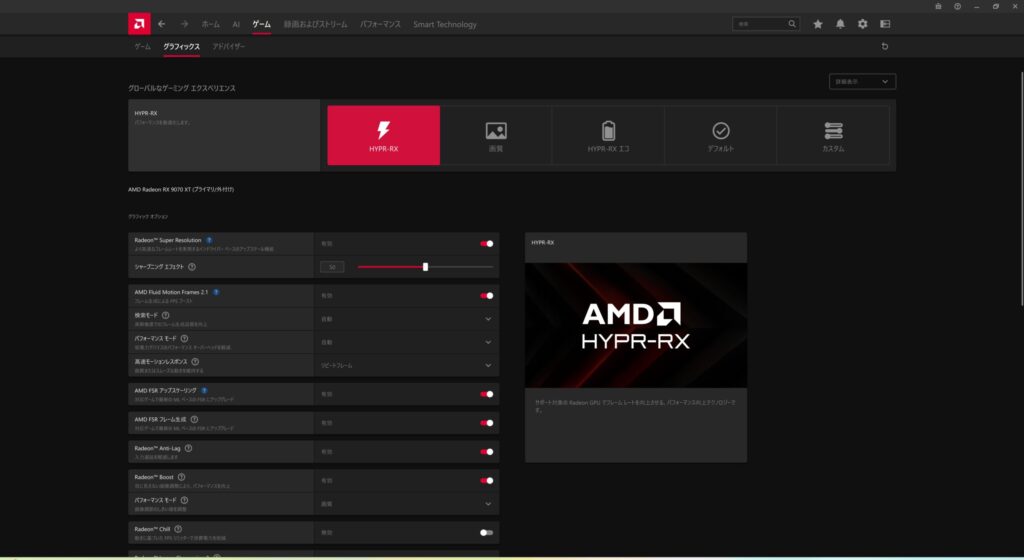The width and height of the screenshot is (1024, 560).
Task: Click help icon beside 検索モード
Action: click(x=165, y=315)
